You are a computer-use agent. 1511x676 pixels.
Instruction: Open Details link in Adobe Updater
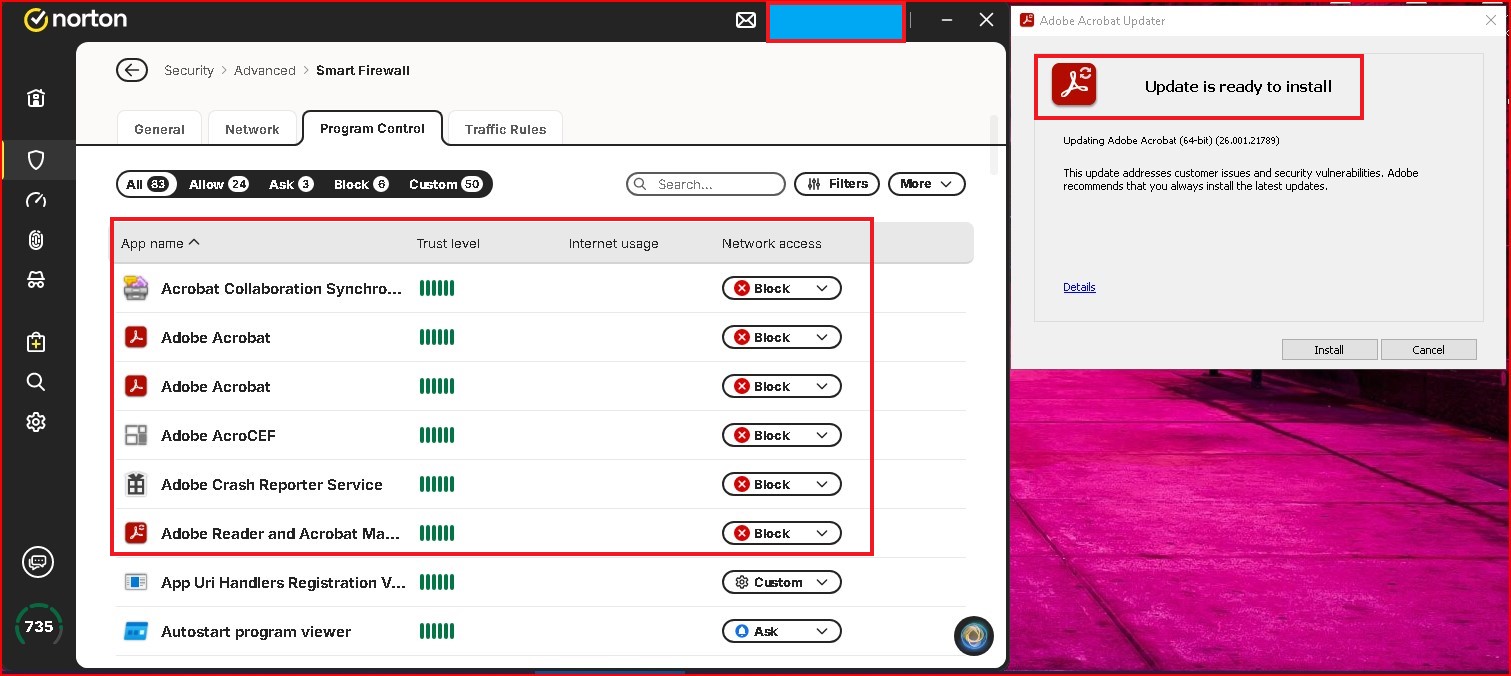click(x=1079, y=287)
